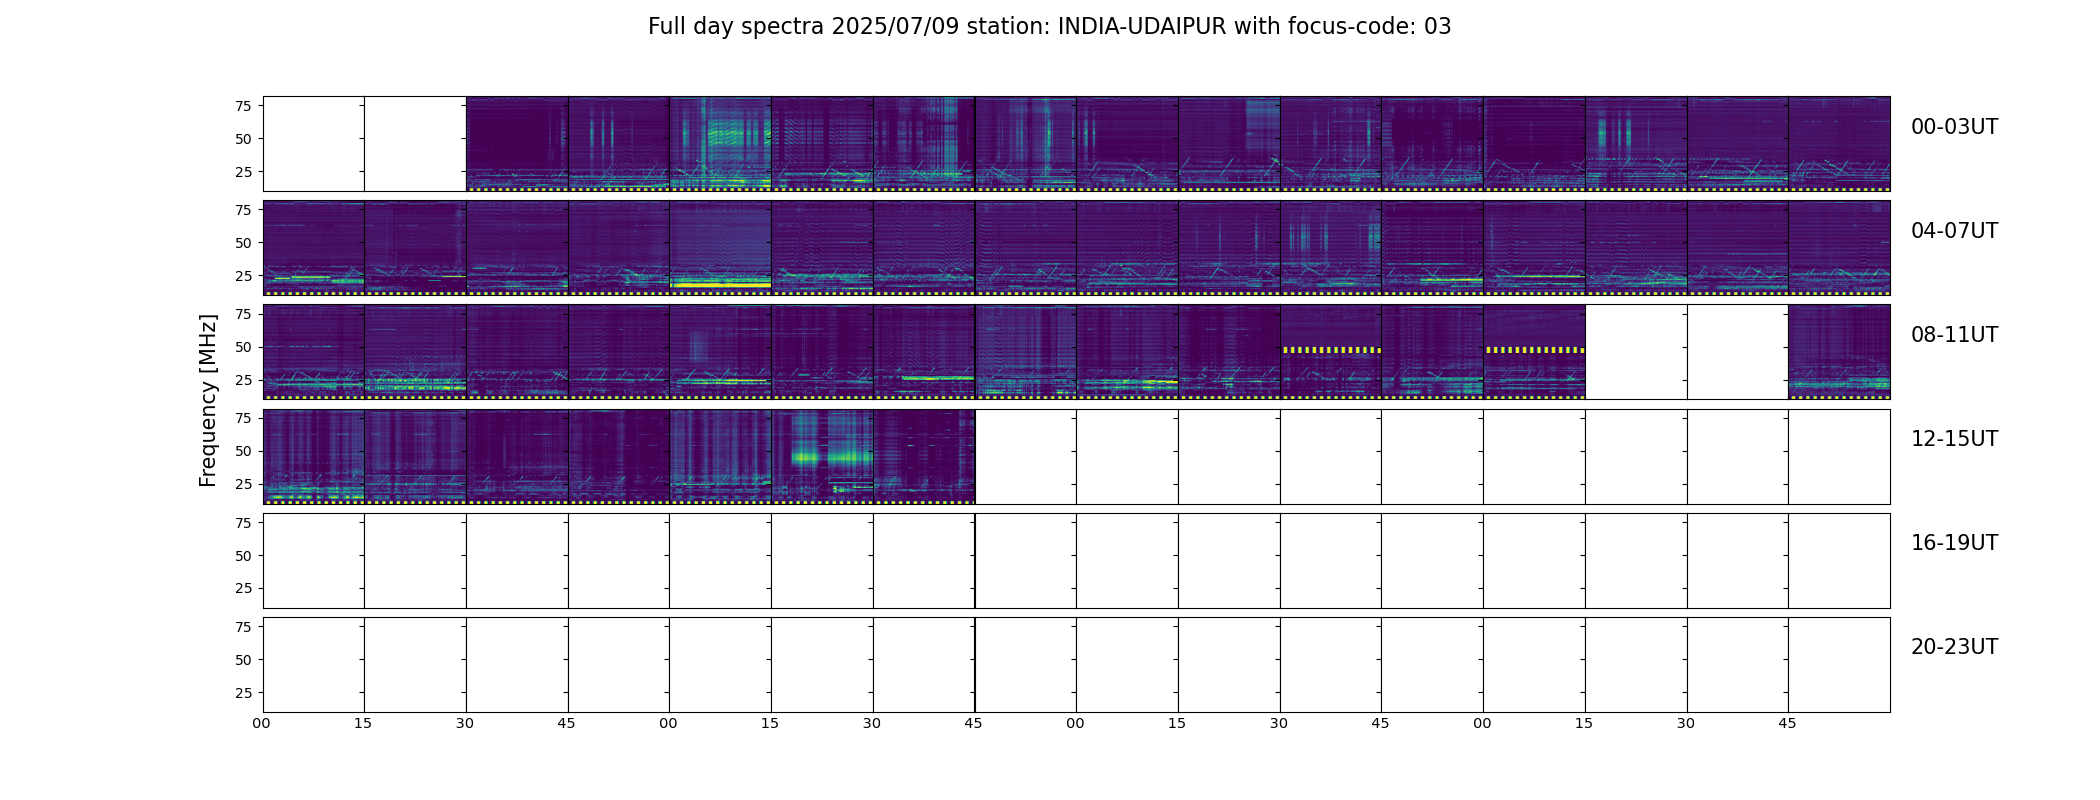The width and height of the screenshot is (2100, 800).
Task: Click the '25' tick label of the 08-11UT row
Action: [x=243, y=380]
